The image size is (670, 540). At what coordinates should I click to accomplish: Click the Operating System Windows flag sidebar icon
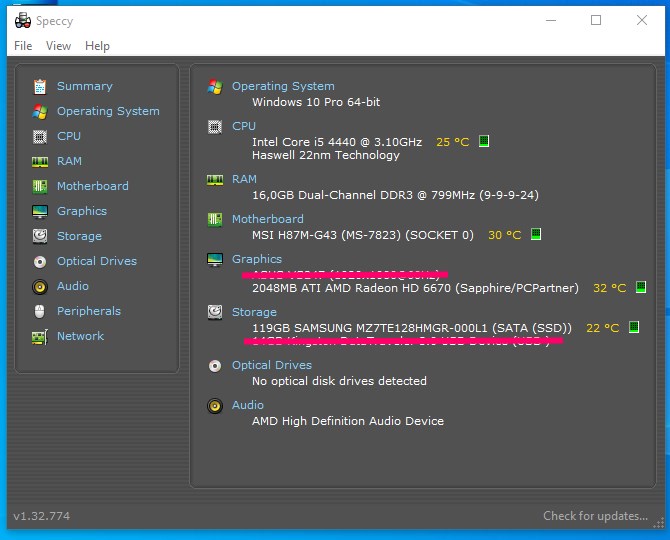[40, 112]
